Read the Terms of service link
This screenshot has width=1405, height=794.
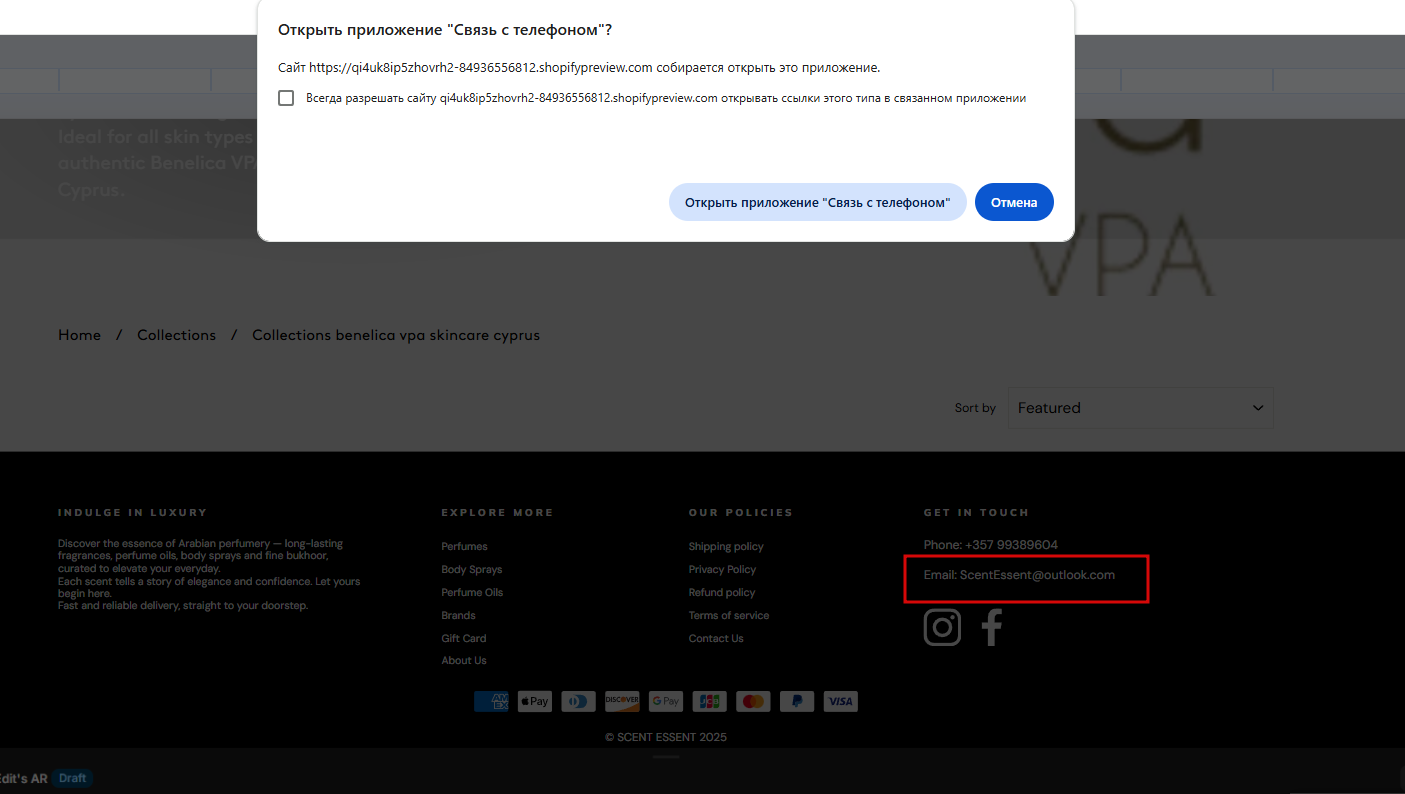click(x=729, y=615)
